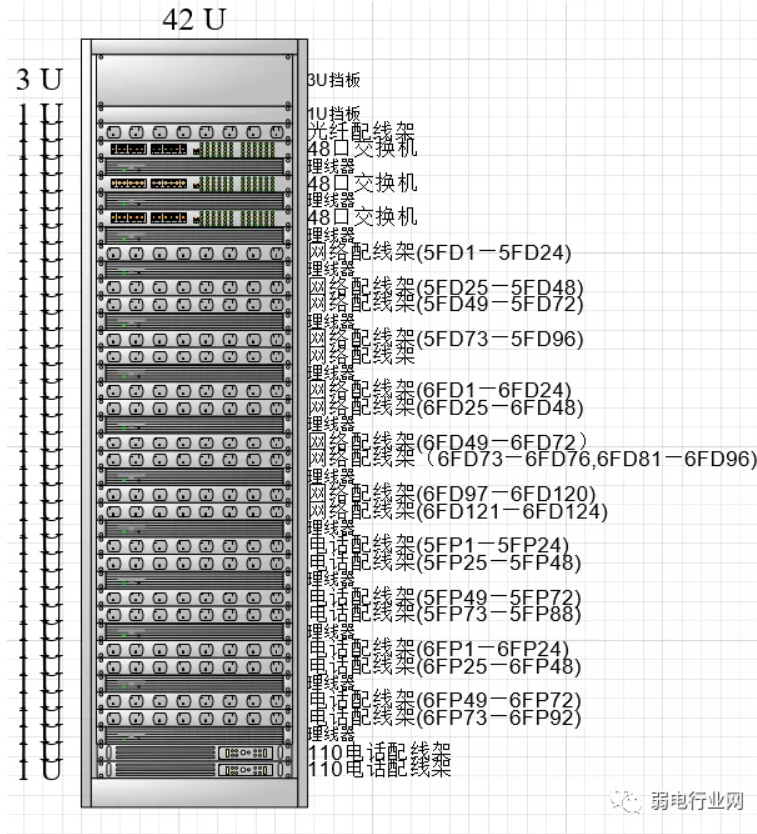Click the '3U挡板' label
Screen dimensions: 757x834
click(x=334, y=80)
